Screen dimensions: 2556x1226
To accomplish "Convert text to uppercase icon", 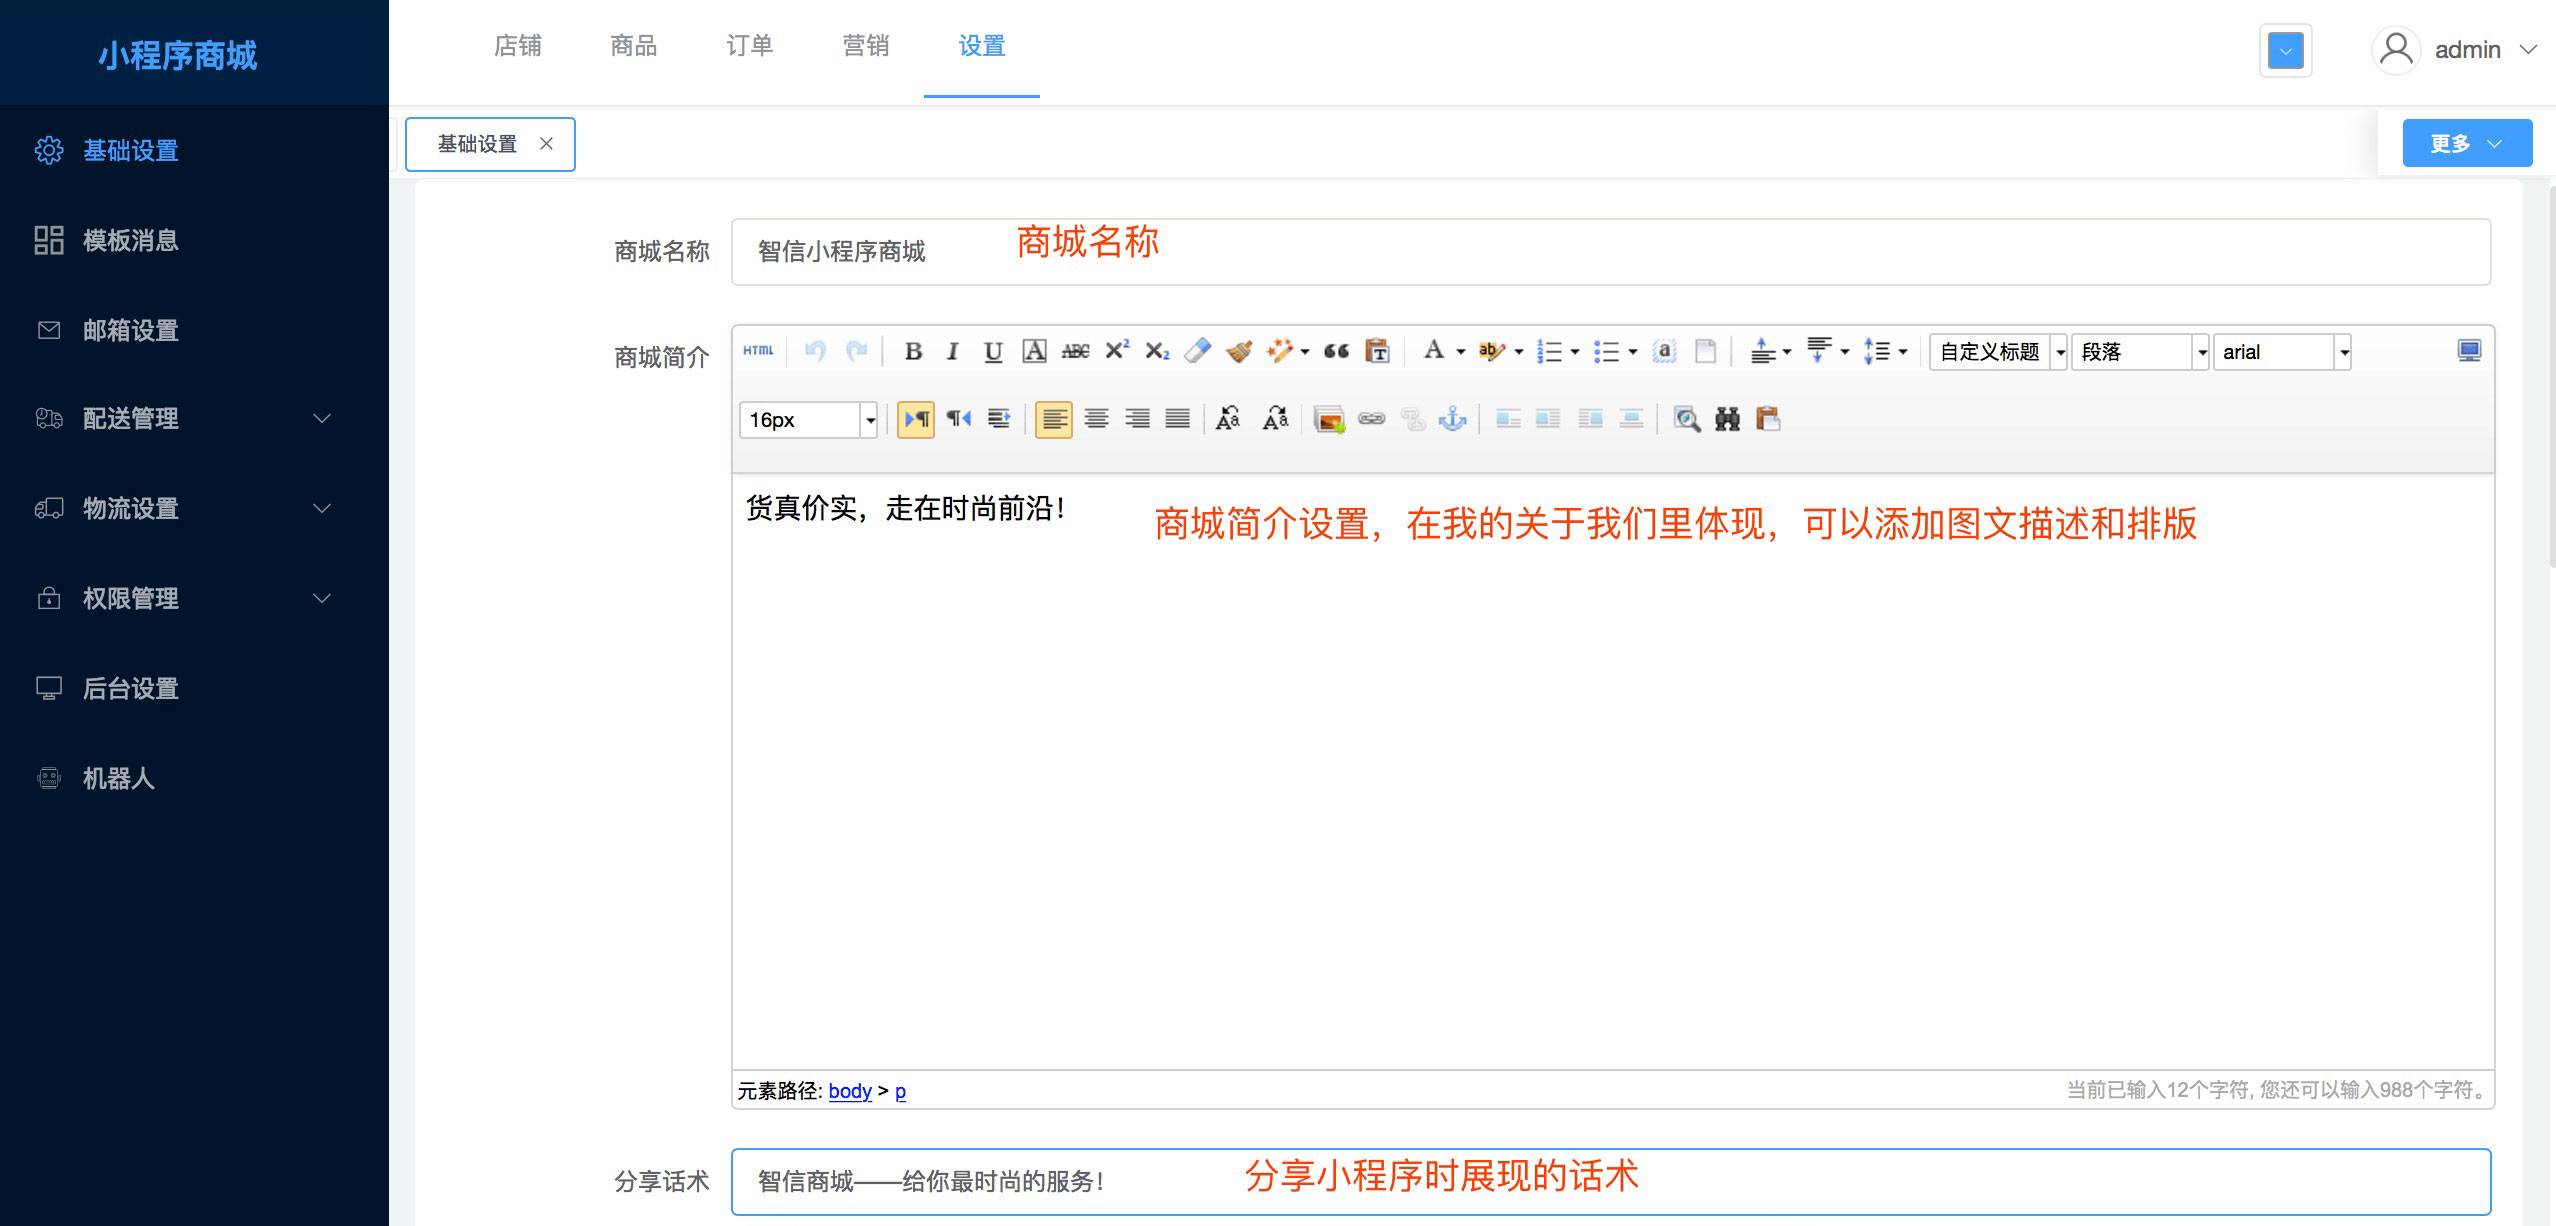I will (x=1228, y=419).
